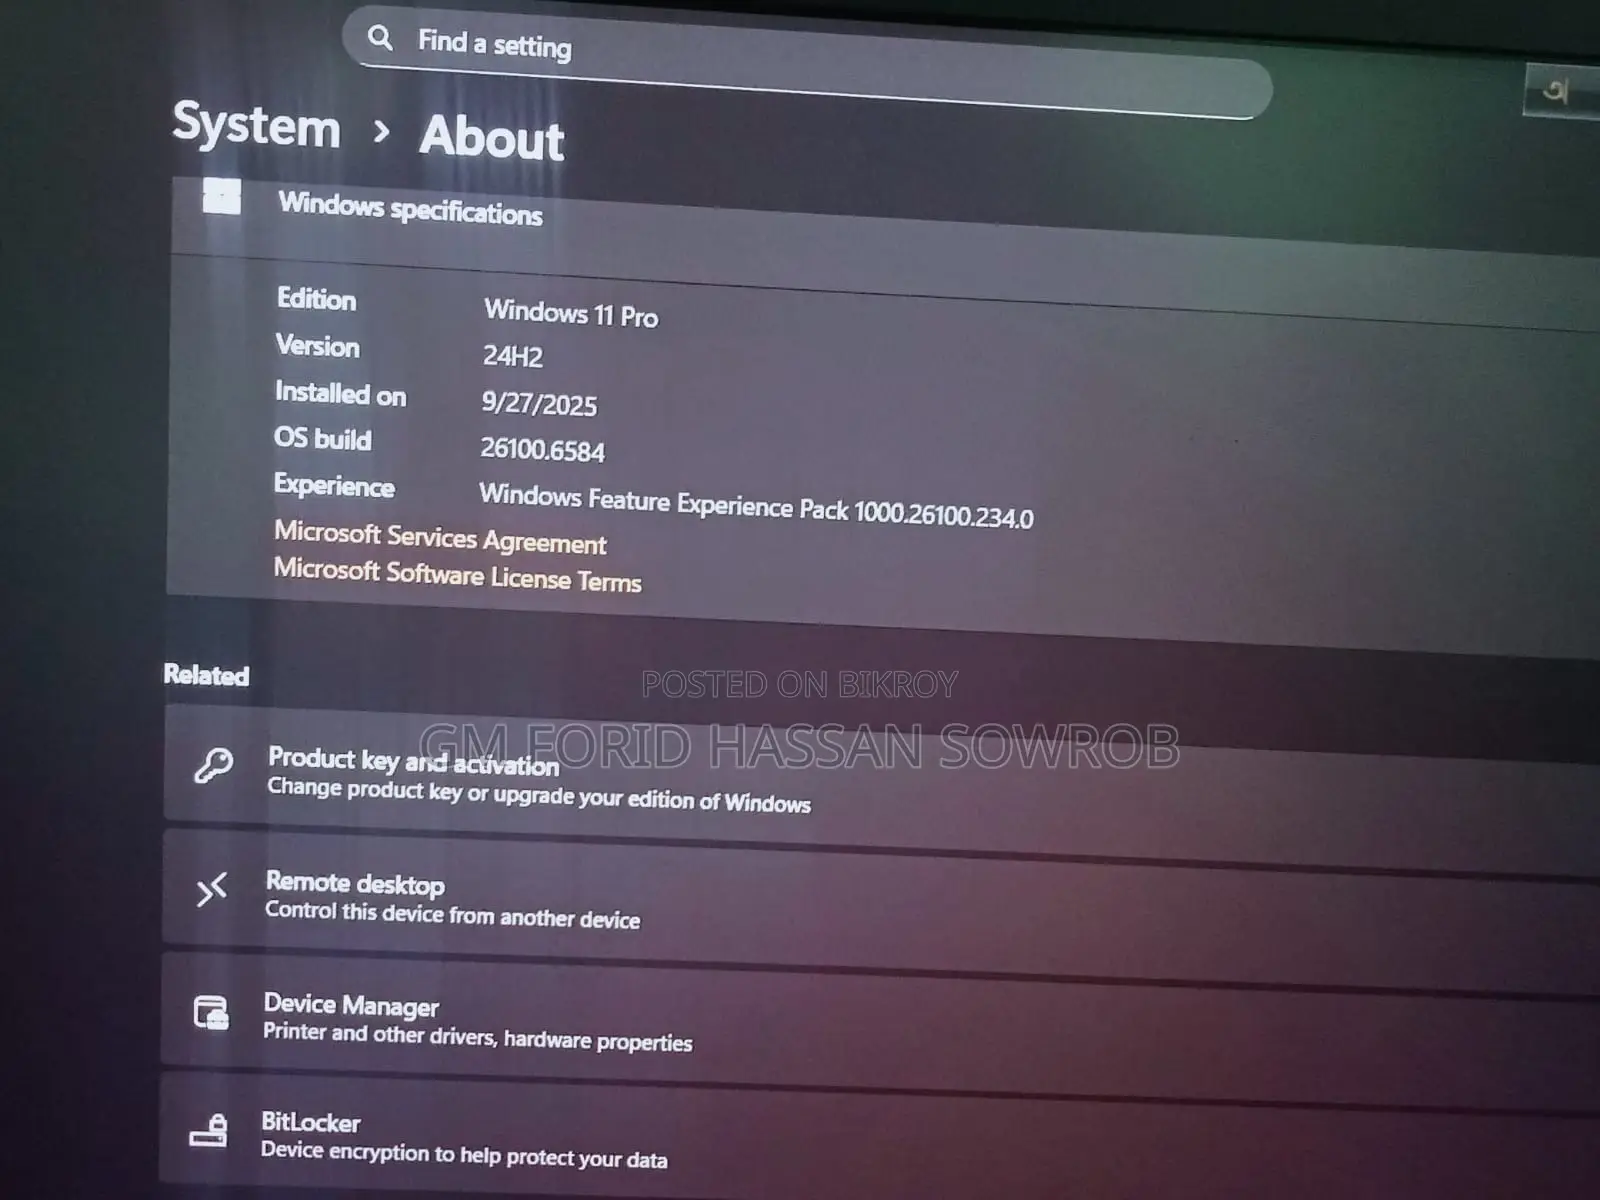Select the OS build label
The image size is (1600, 1200).
click(322, 439)
